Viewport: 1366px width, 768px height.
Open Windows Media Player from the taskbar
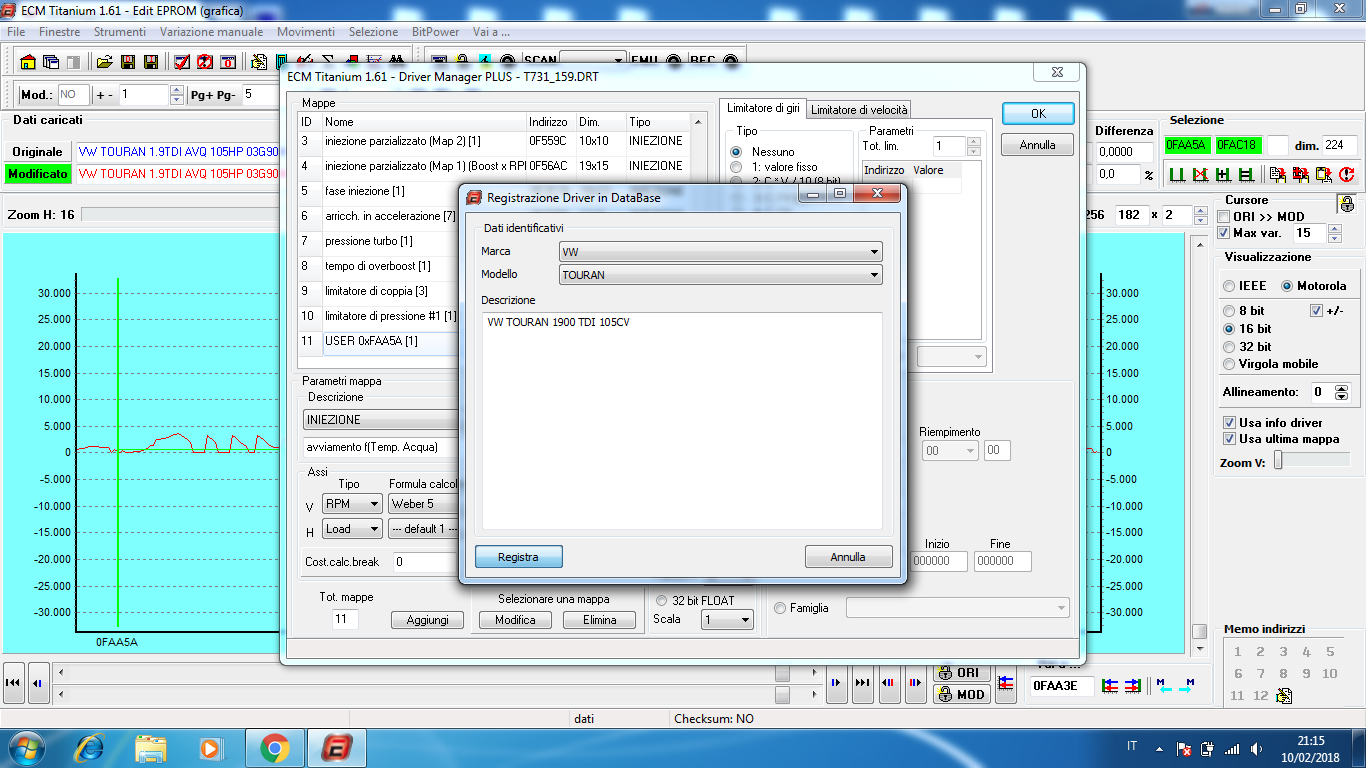pyautogui.click(x=210, y=747)
